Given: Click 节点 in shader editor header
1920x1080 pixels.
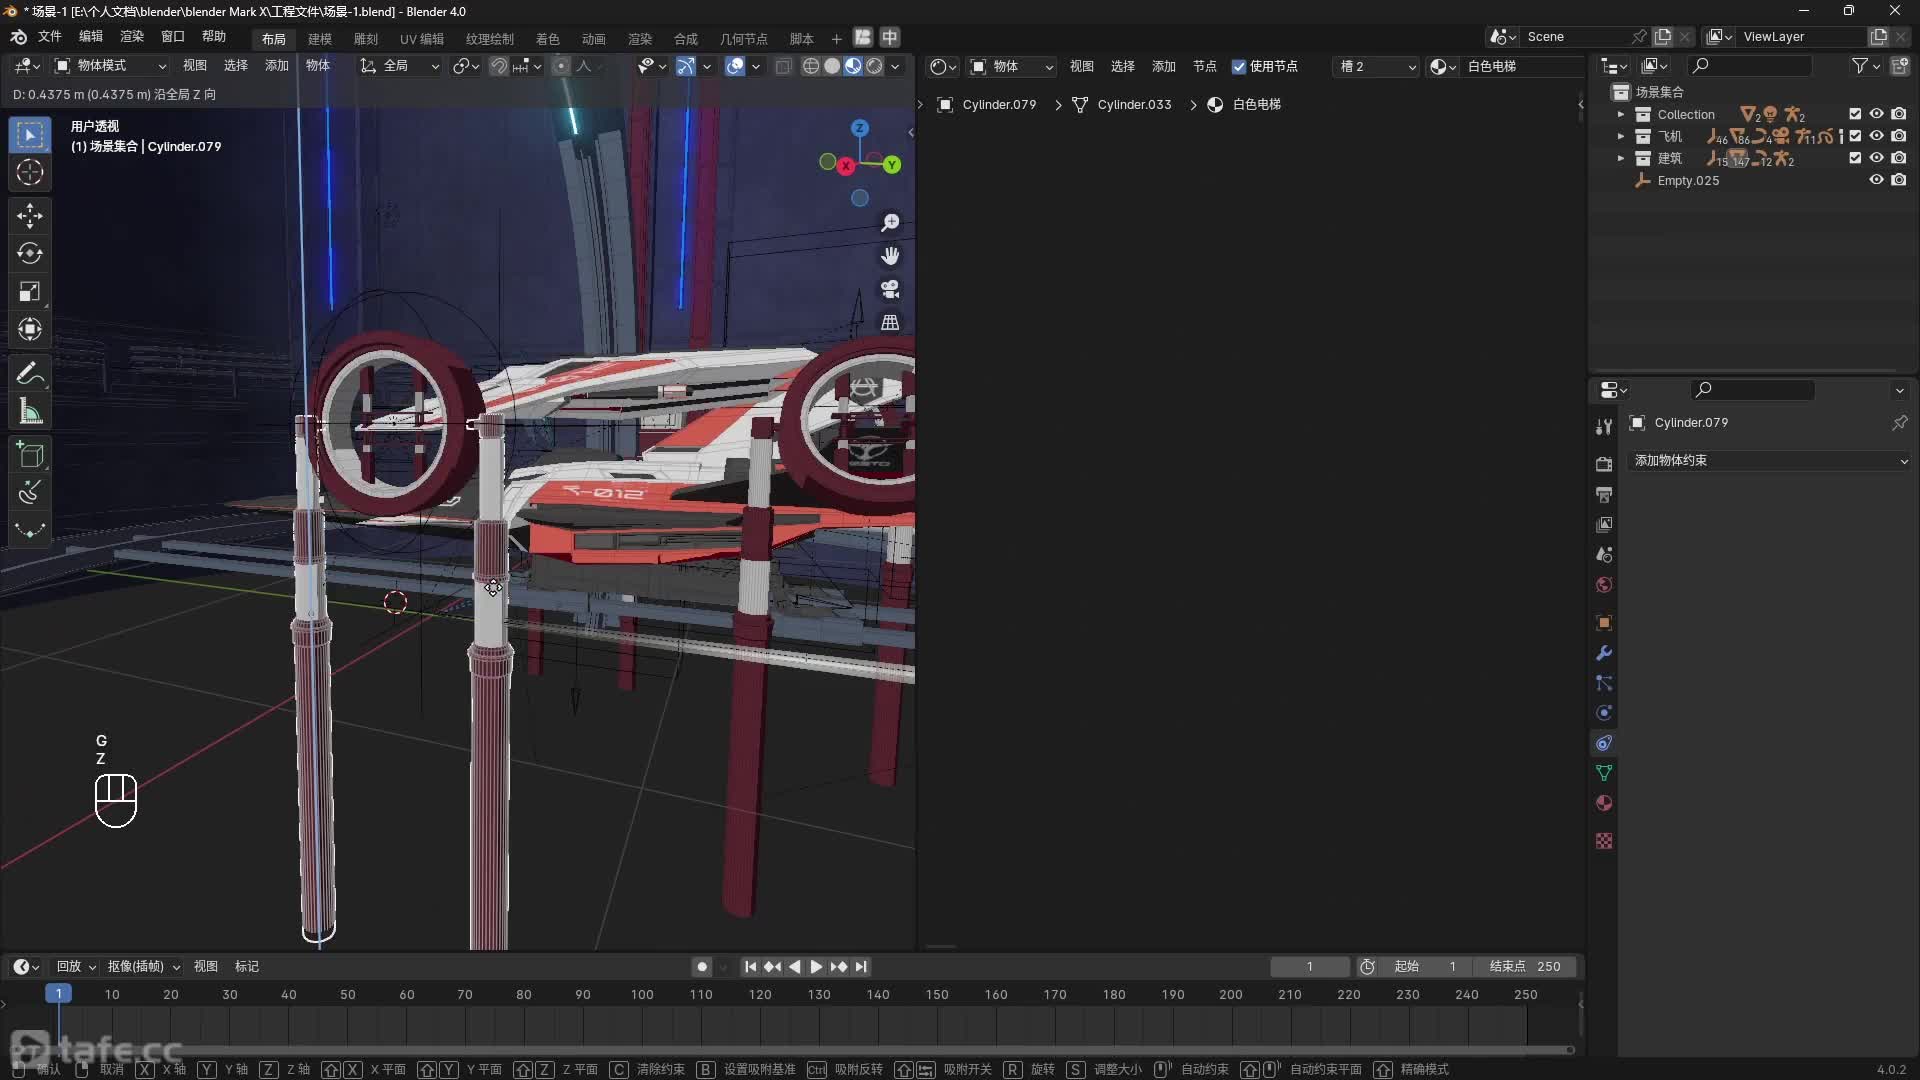Looking at the screenshot, I should tap(1205, 66).
